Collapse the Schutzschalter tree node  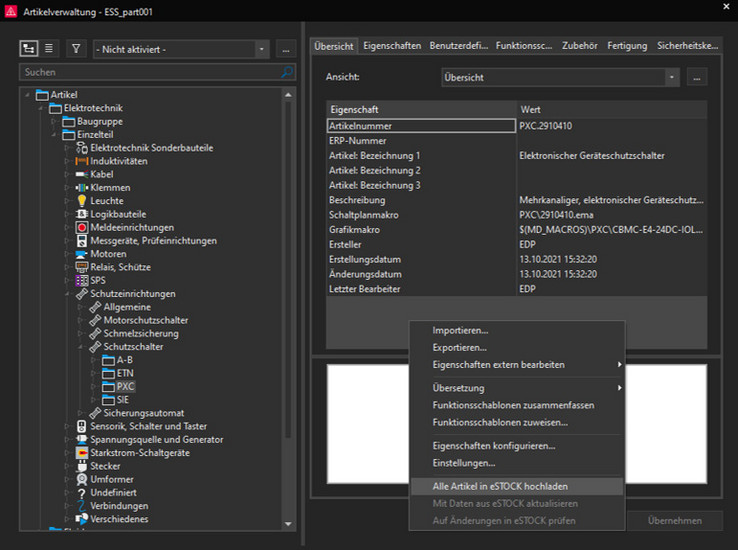[x=80, y=347]
